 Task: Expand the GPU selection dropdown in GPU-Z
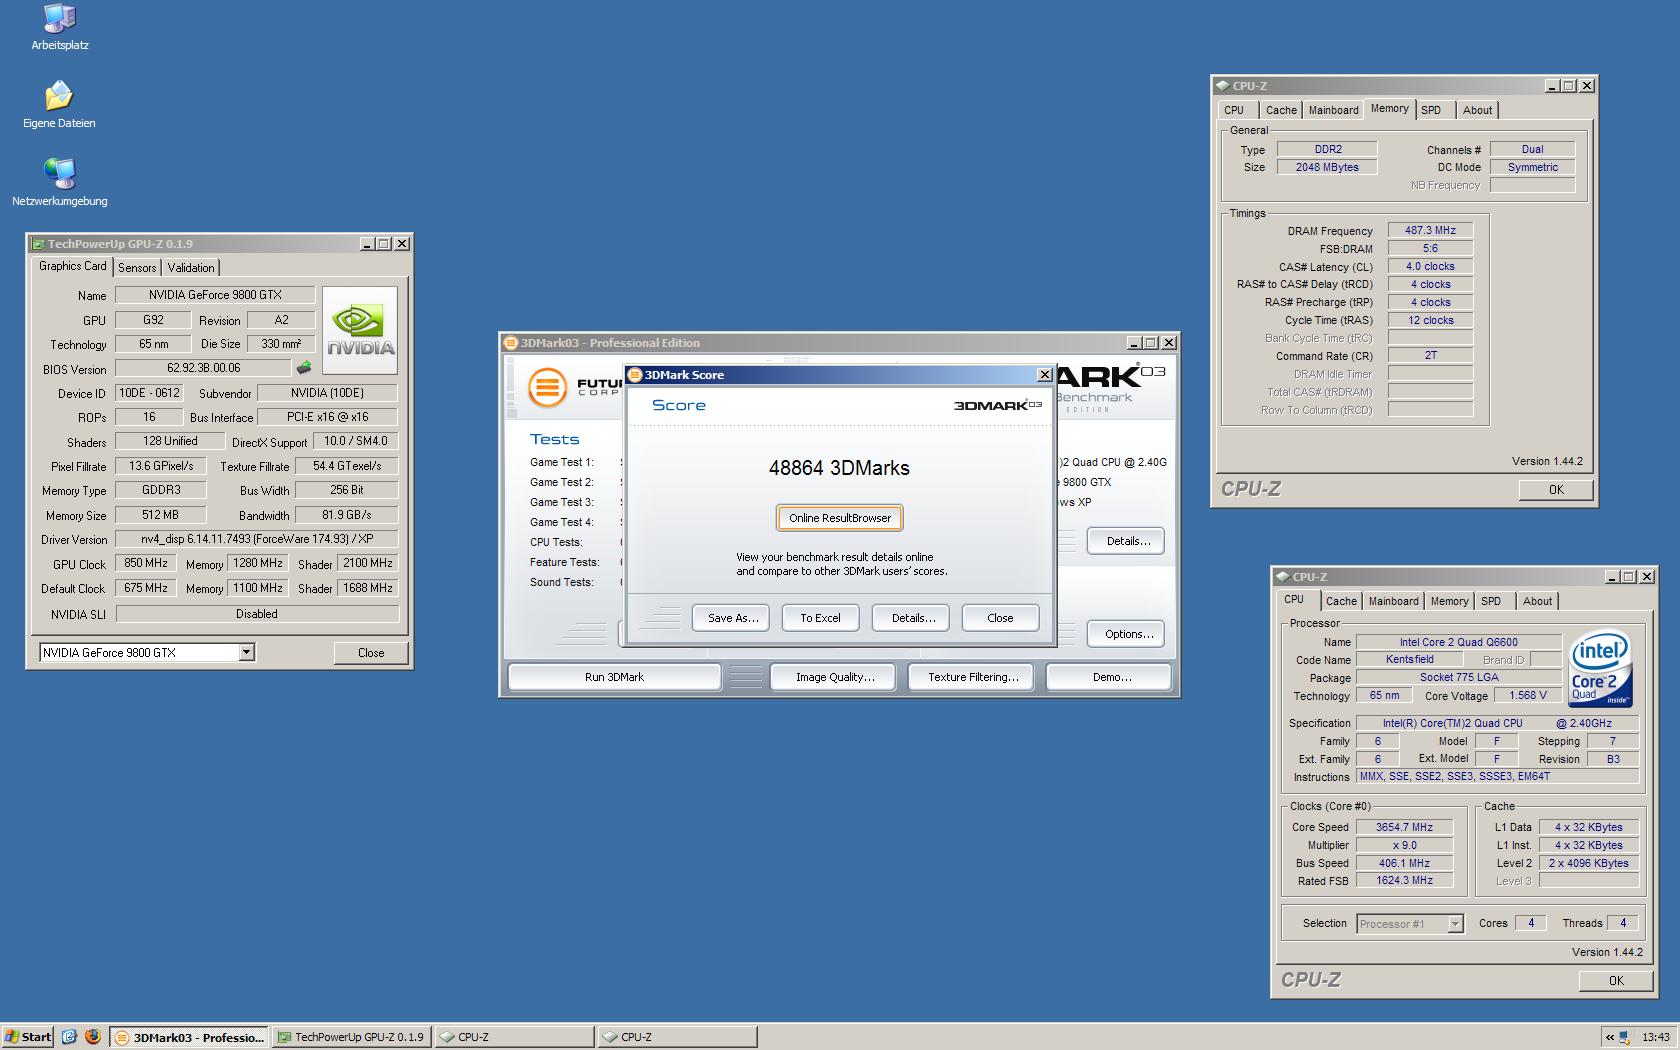[246, 653]
